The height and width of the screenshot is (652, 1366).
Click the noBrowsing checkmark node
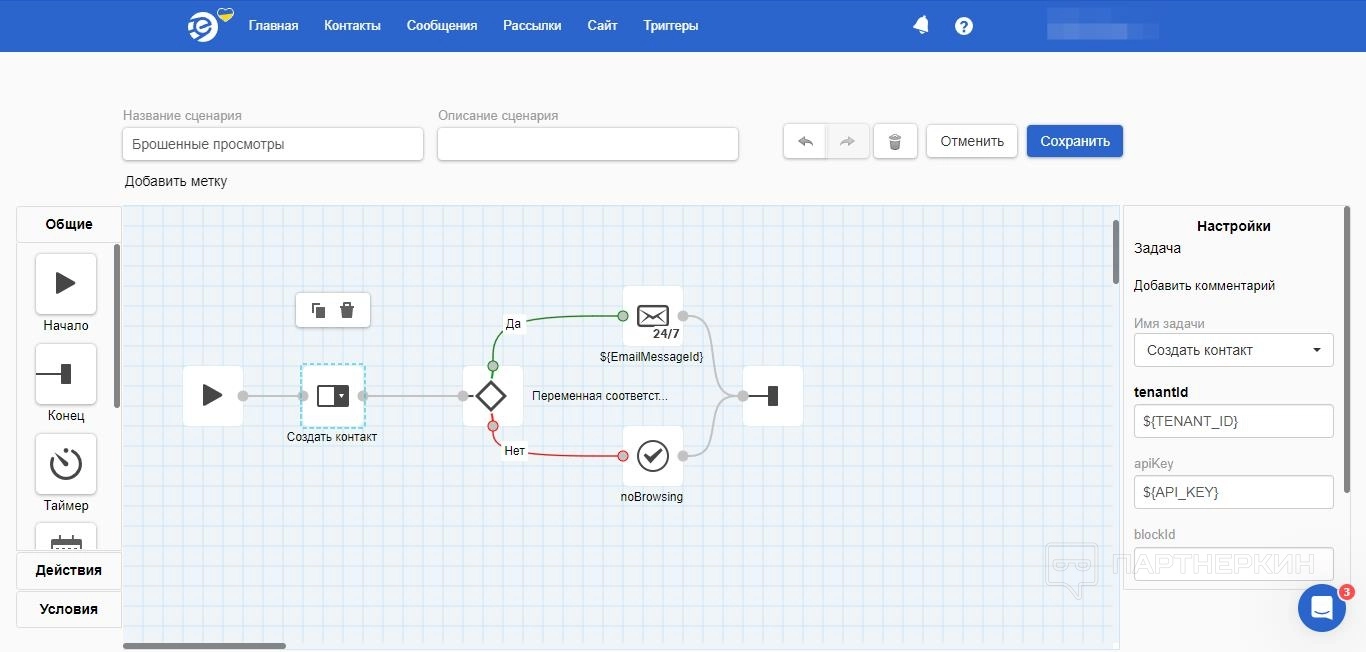point(653,456)
